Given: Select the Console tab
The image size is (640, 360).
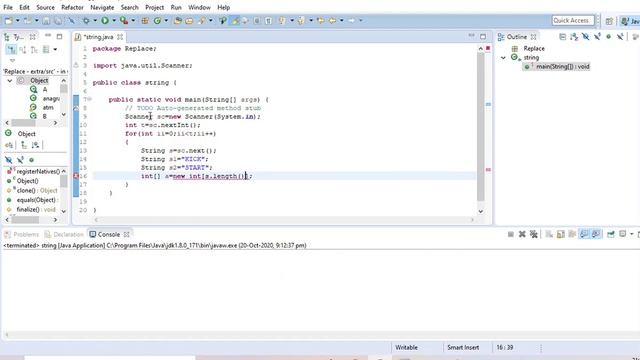Looking at the screenshot, I should [109, 234].
